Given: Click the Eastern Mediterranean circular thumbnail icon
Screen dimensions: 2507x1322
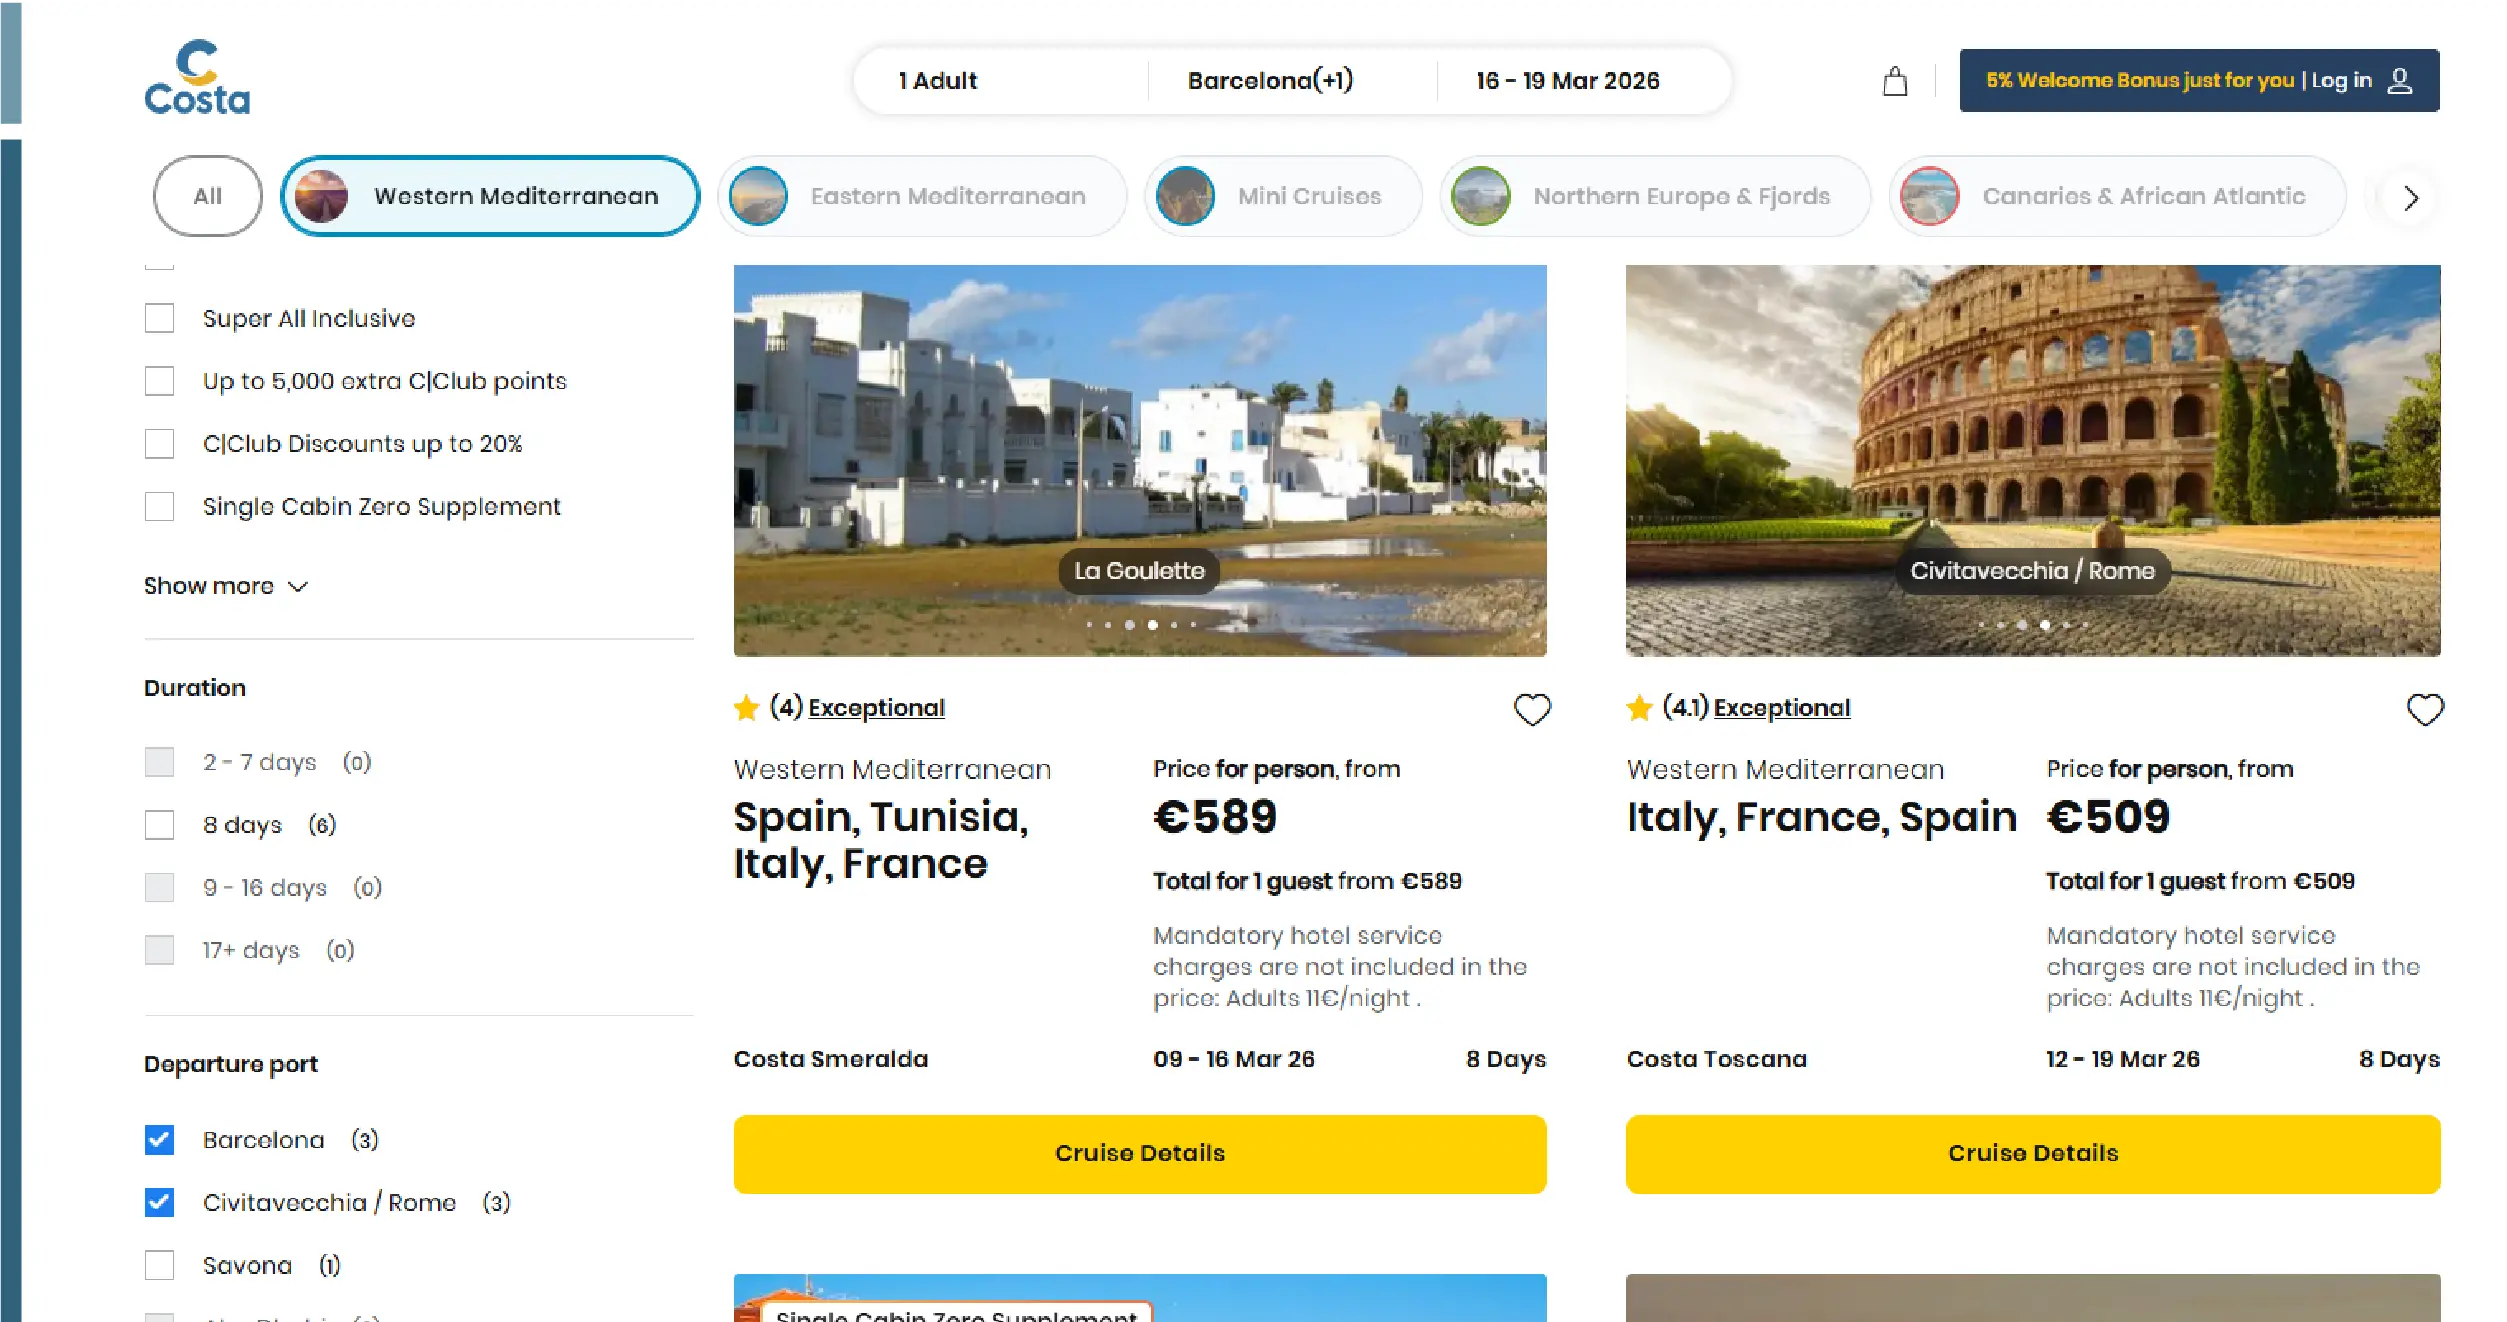Looking at the screenshot, I should click(757, 196).
